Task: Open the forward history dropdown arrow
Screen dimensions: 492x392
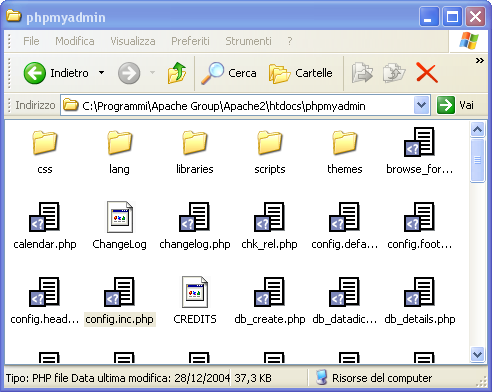Action: [152, 73]
